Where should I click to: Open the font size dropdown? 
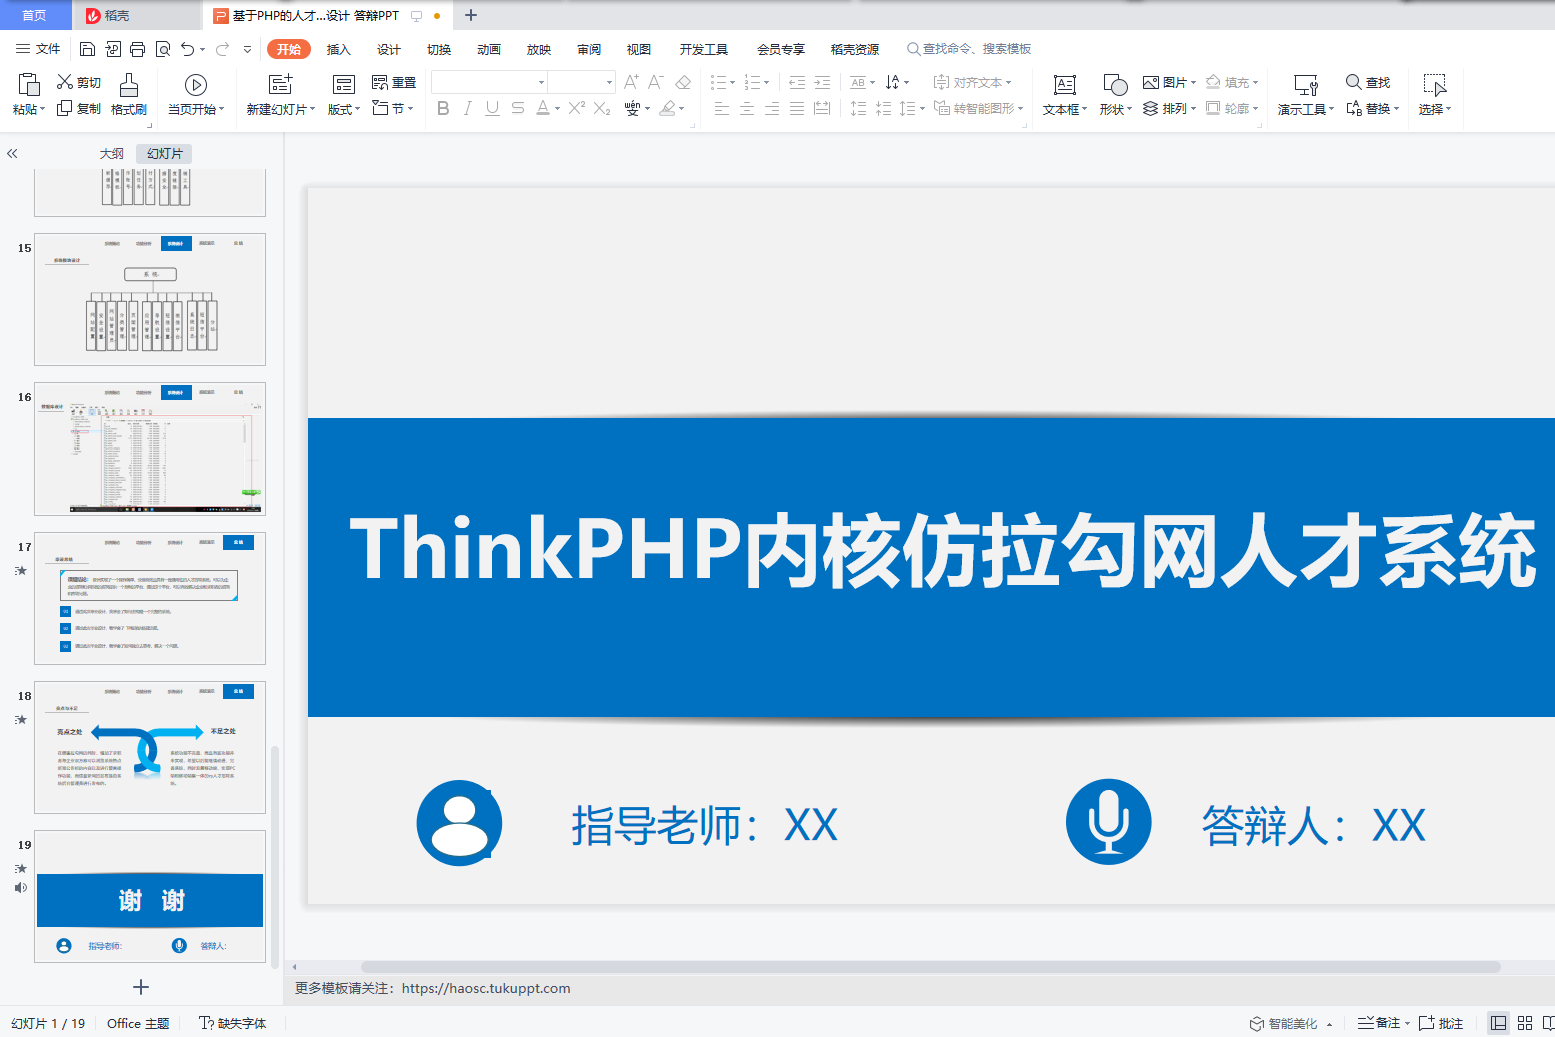point(609,82)
